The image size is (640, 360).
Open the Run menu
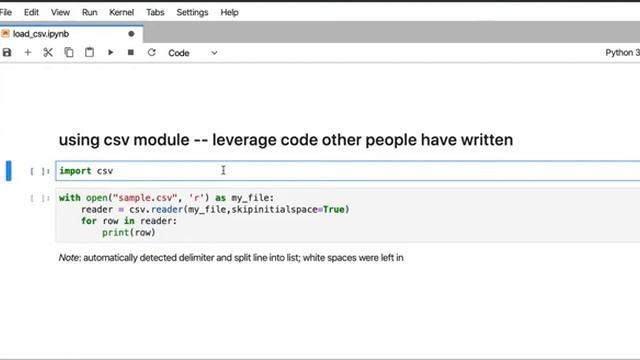[x=89, y=12]
